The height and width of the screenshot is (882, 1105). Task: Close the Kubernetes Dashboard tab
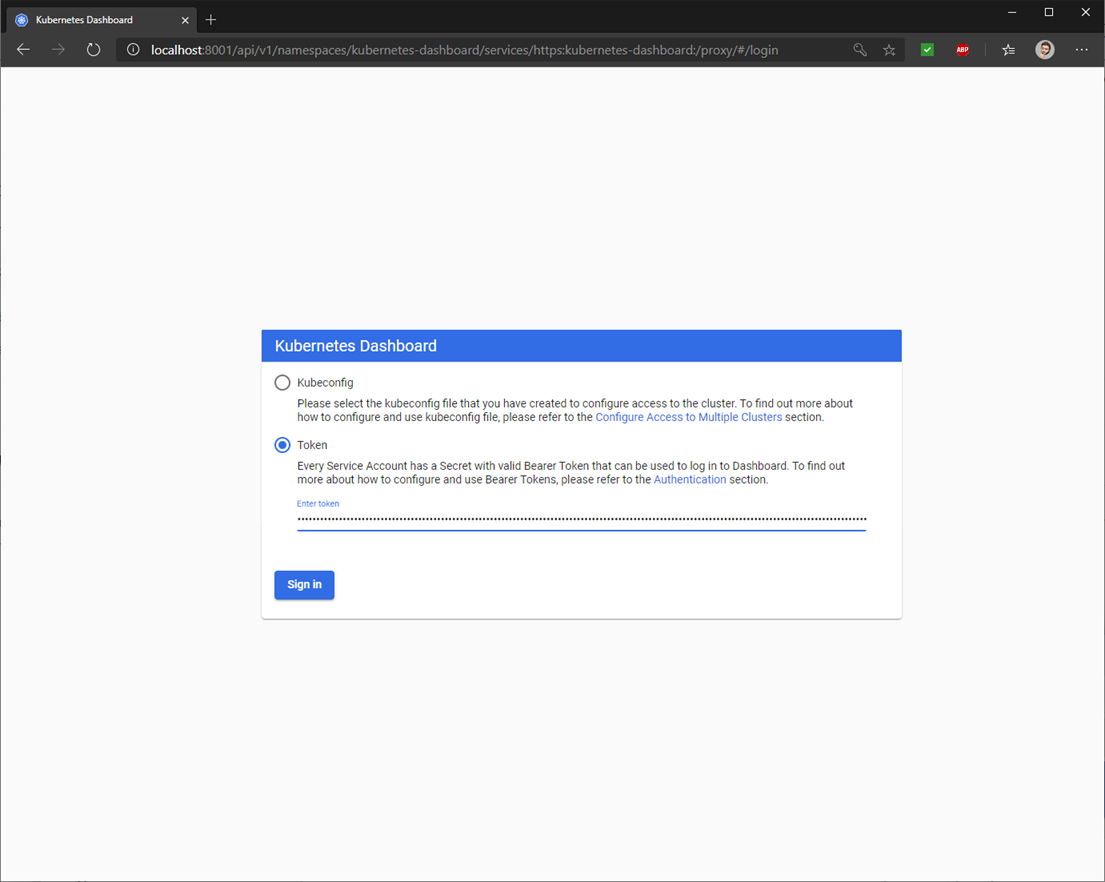click(185, 20)
